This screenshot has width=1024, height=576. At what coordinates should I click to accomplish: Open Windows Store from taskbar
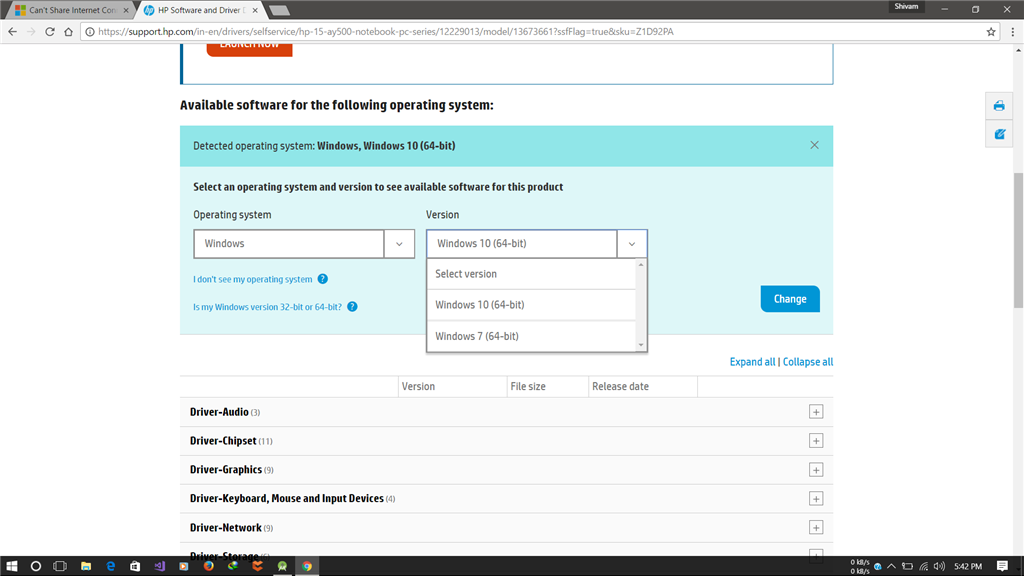coord(135,566)
